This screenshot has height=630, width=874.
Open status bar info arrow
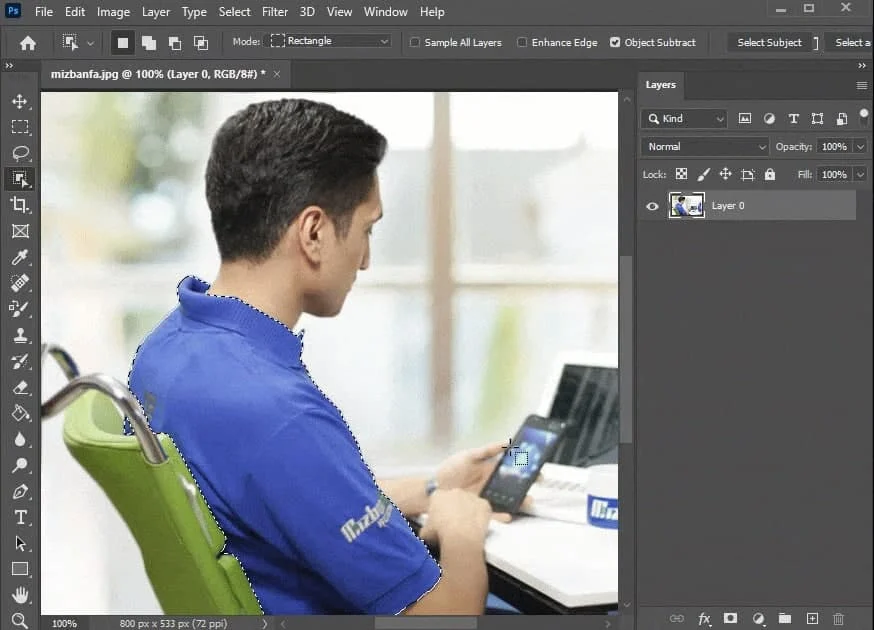pos(265,623)
